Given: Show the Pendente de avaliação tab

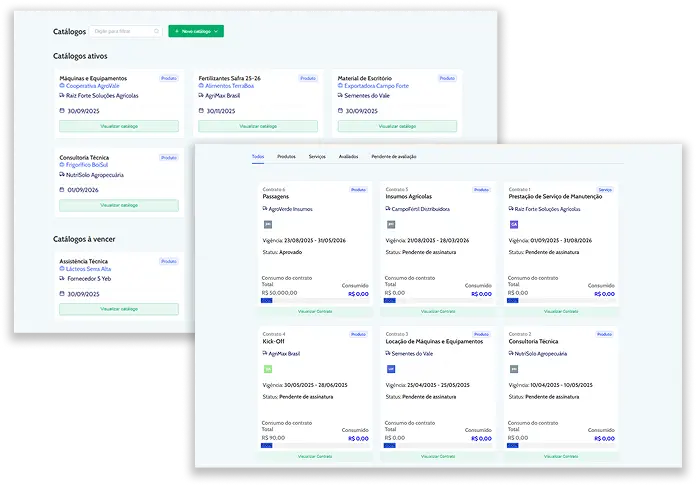Looking at the screenshot, I should [x=393, y=157].
